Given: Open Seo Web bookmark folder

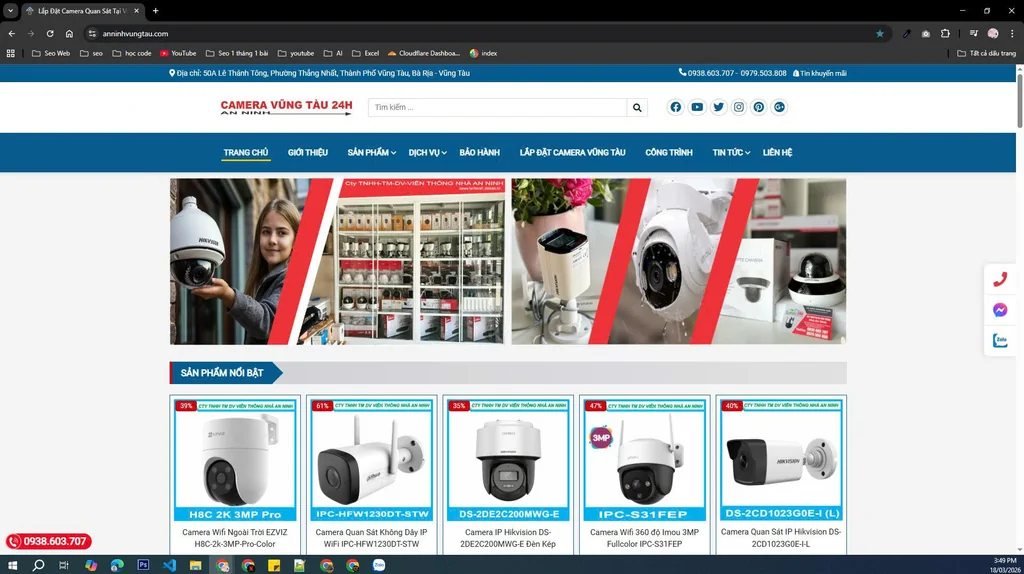Looking at the screenshot, I should pos(51,54).
